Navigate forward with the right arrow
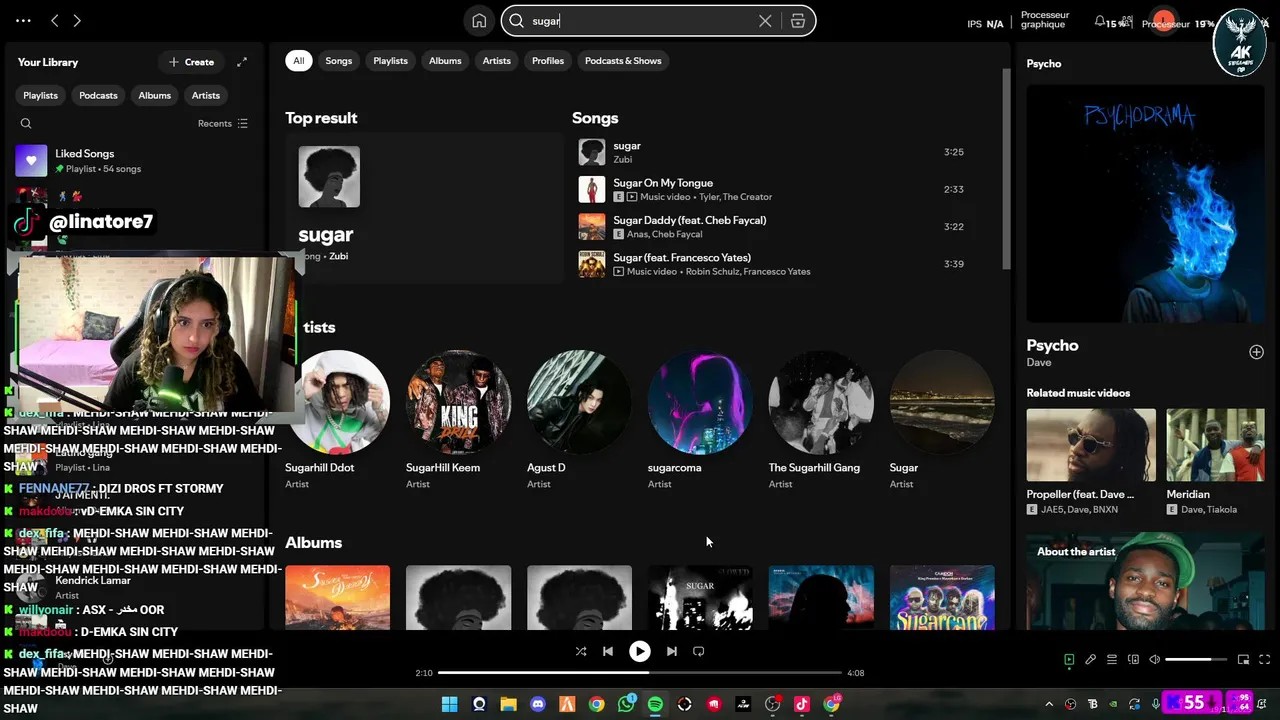 click(77, 21)
